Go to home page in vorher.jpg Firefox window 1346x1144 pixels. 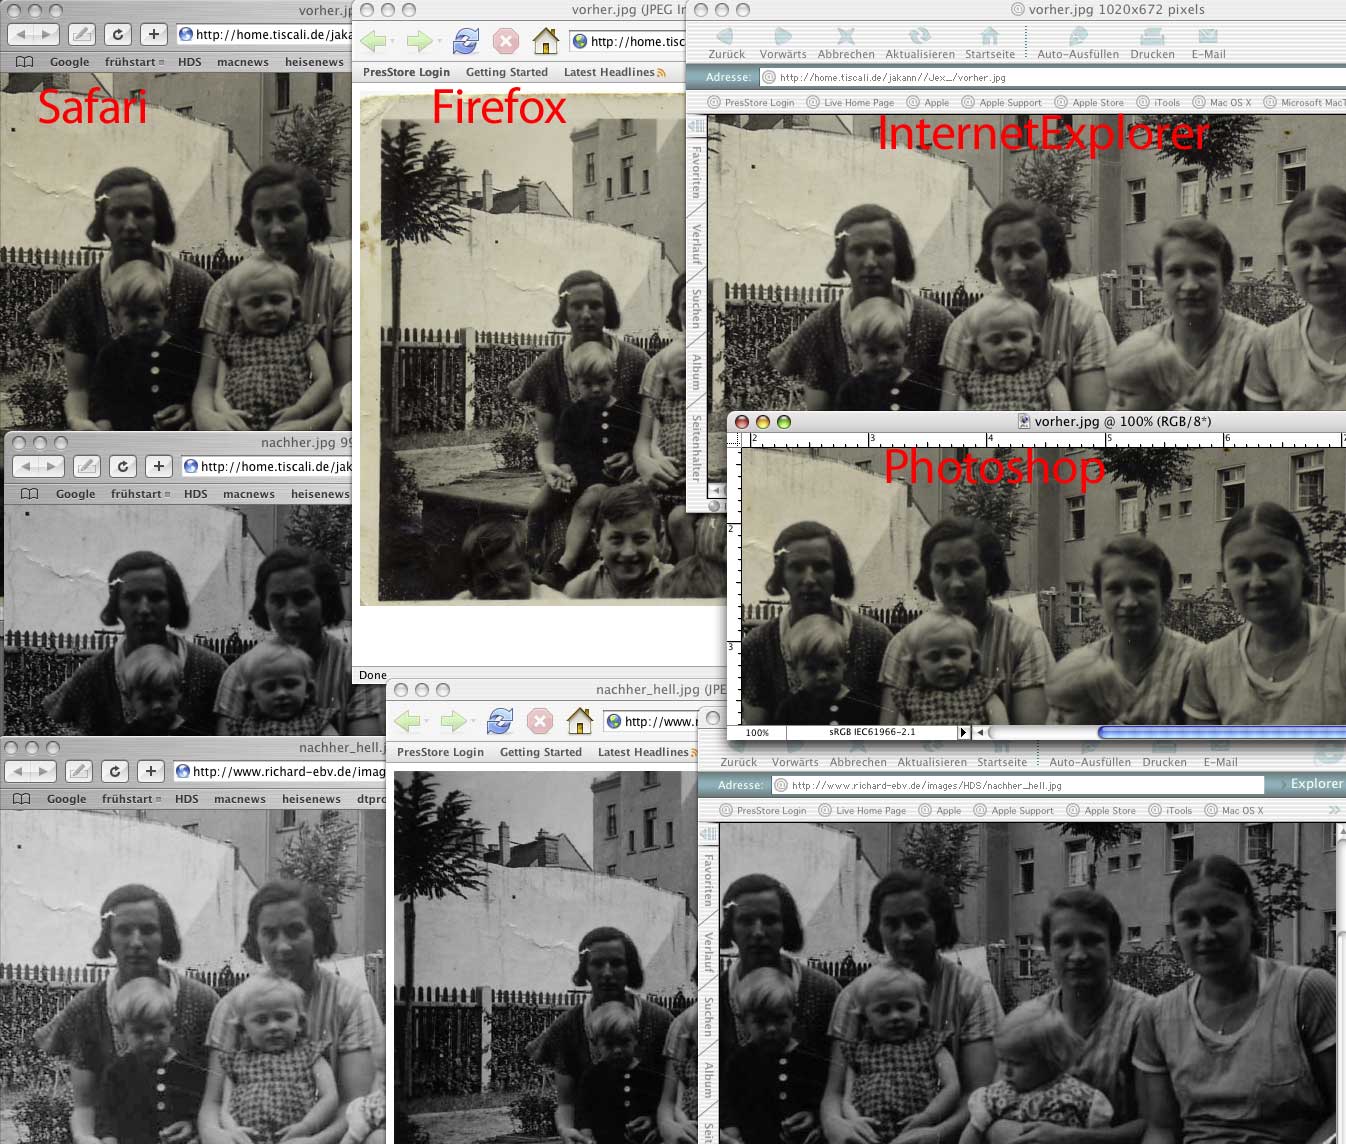pos(545,41)
